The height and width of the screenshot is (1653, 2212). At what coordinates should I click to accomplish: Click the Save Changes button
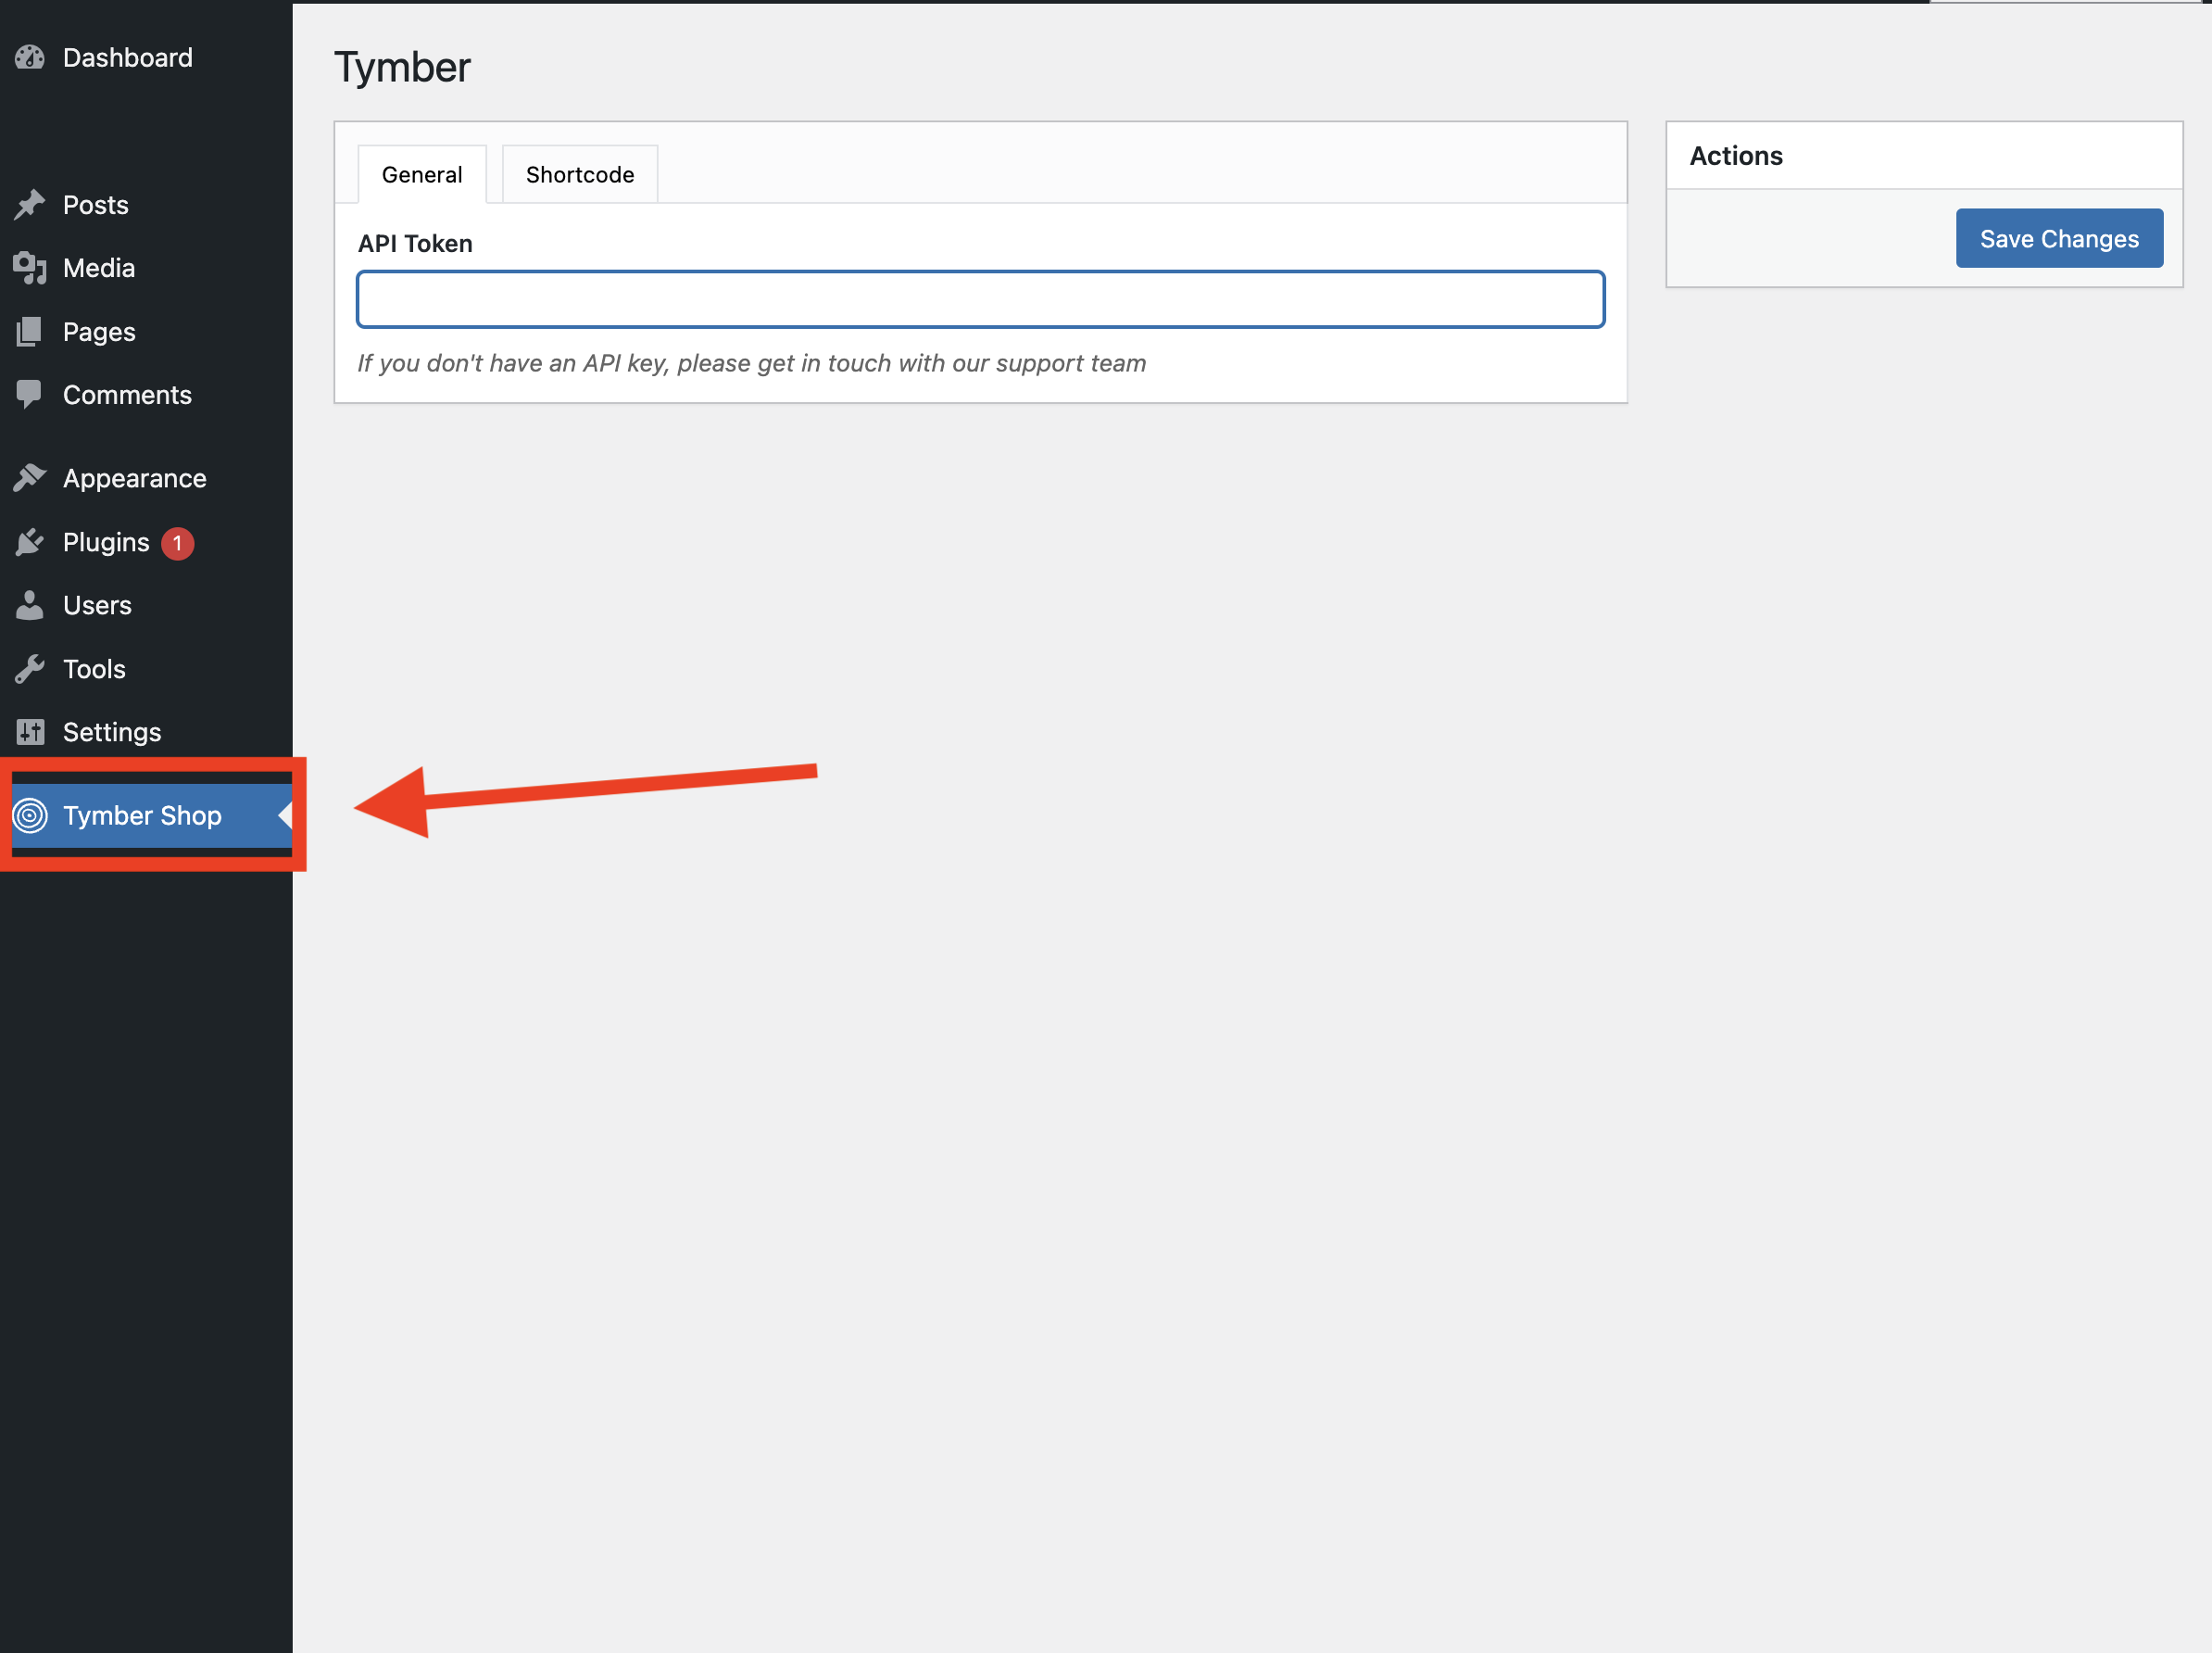click(2059, 239)
